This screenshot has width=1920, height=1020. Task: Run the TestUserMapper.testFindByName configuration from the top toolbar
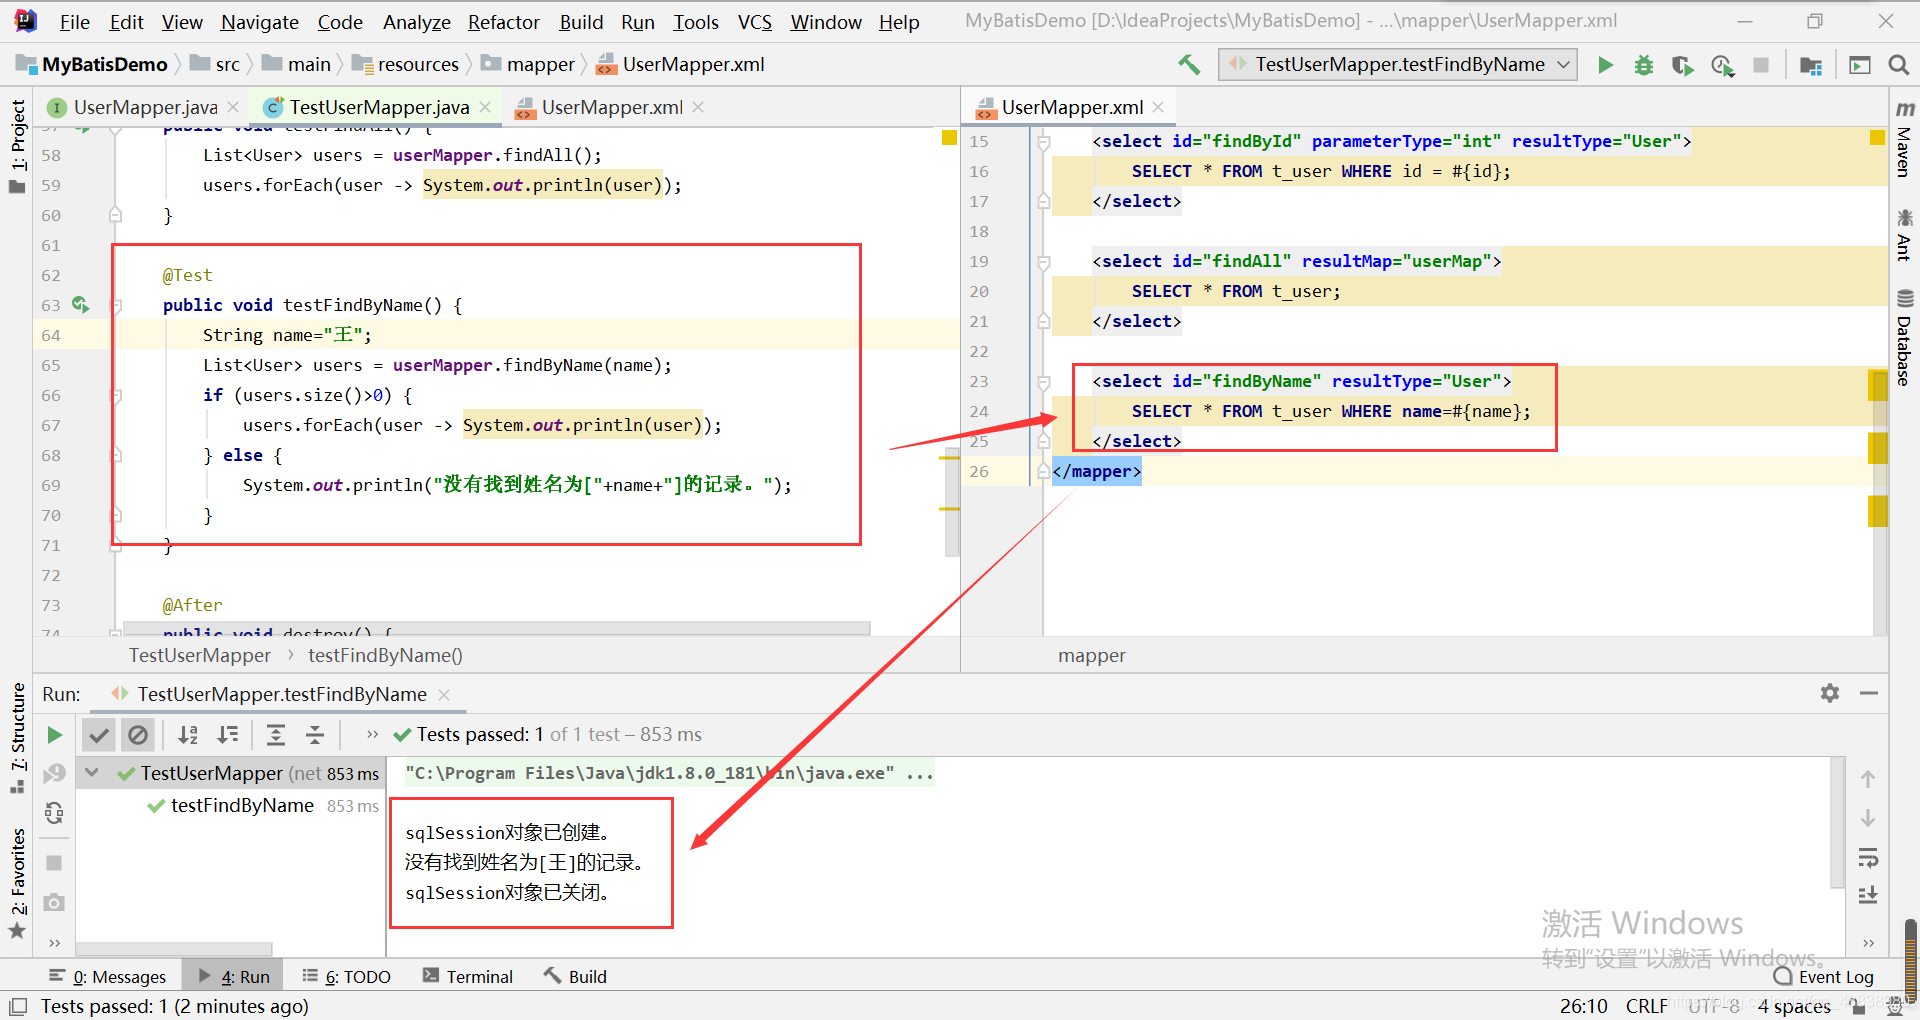[x=1605, y=65]
